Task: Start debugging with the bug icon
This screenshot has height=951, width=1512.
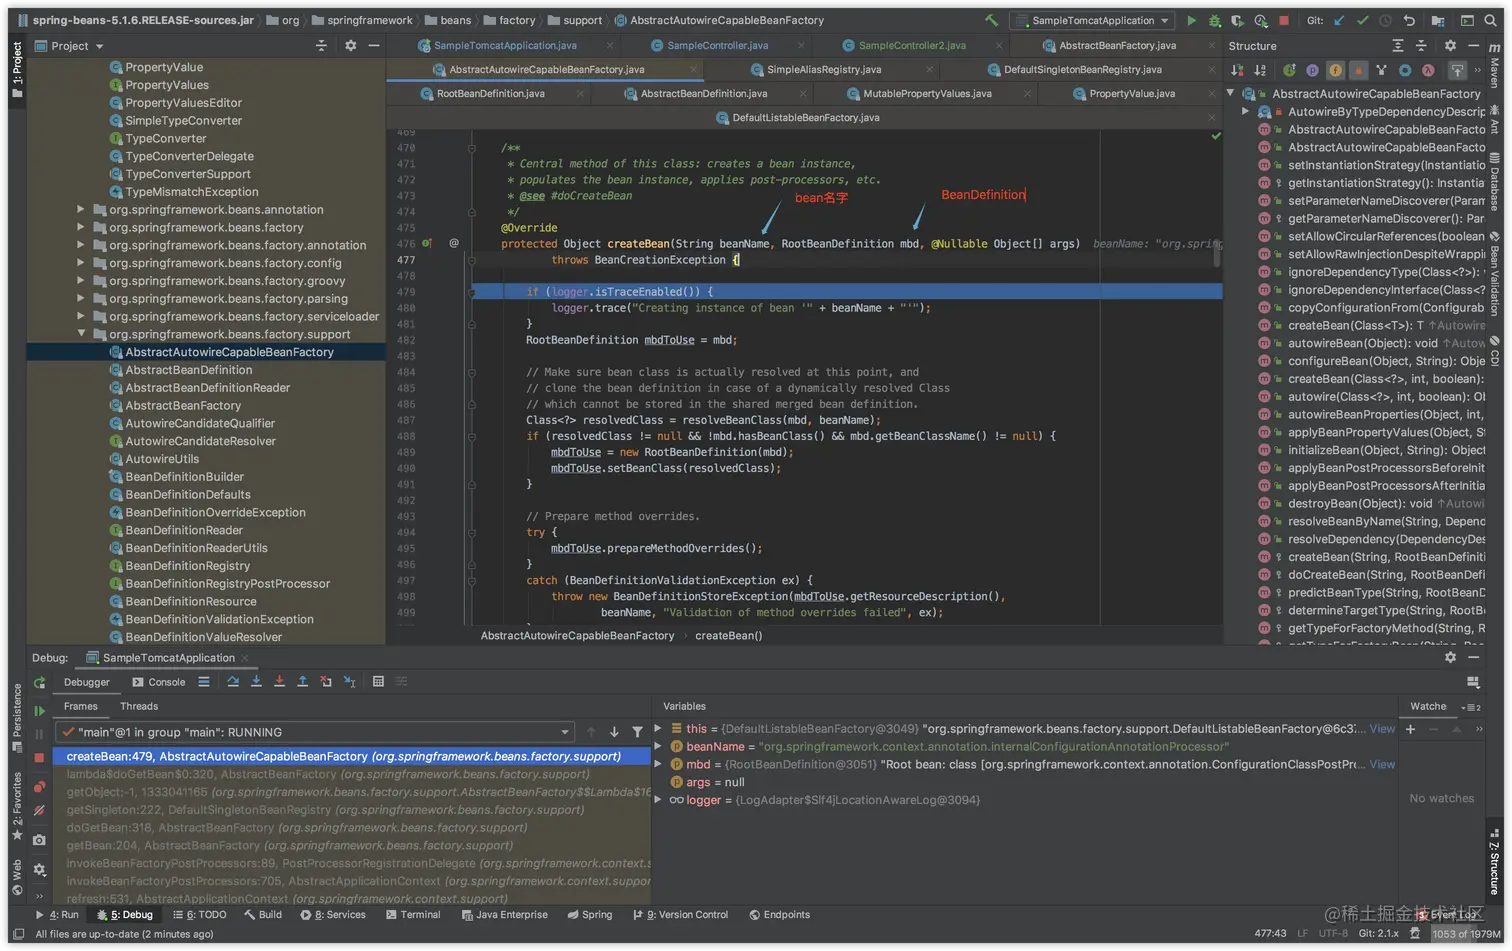Action: [x=1214, y=20]
